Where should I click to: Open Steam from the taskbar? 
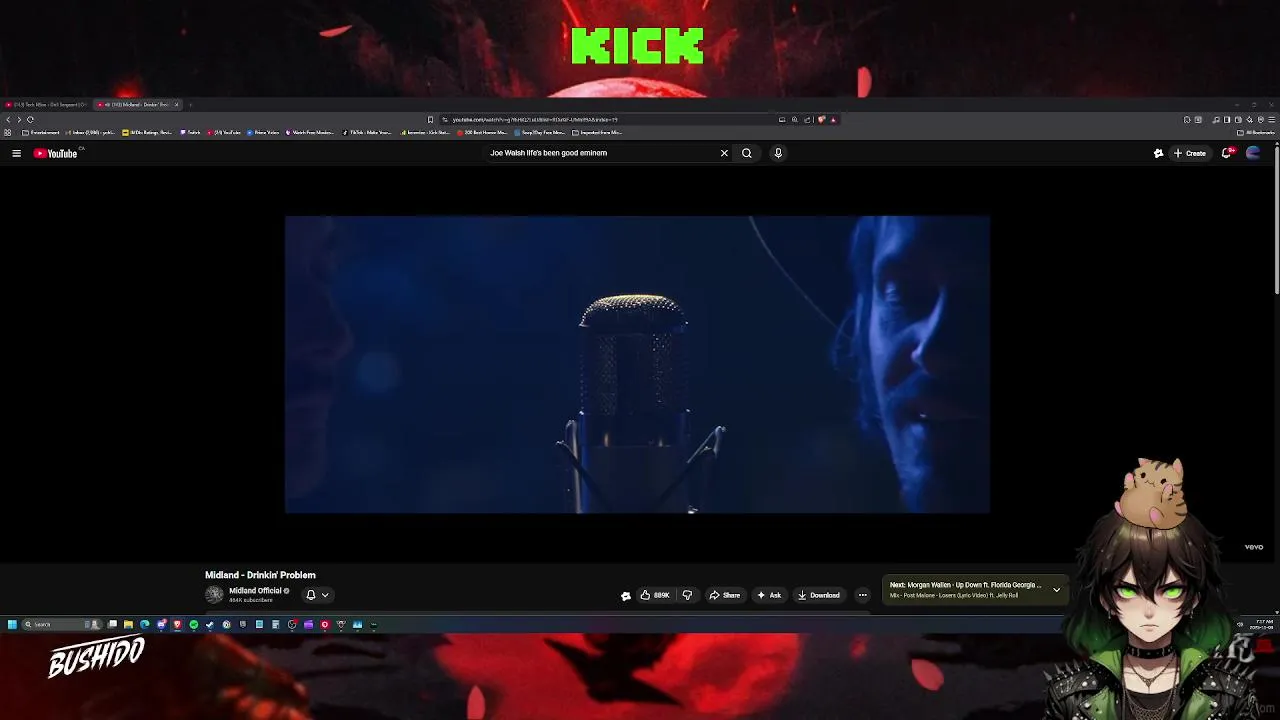(209, 624)
